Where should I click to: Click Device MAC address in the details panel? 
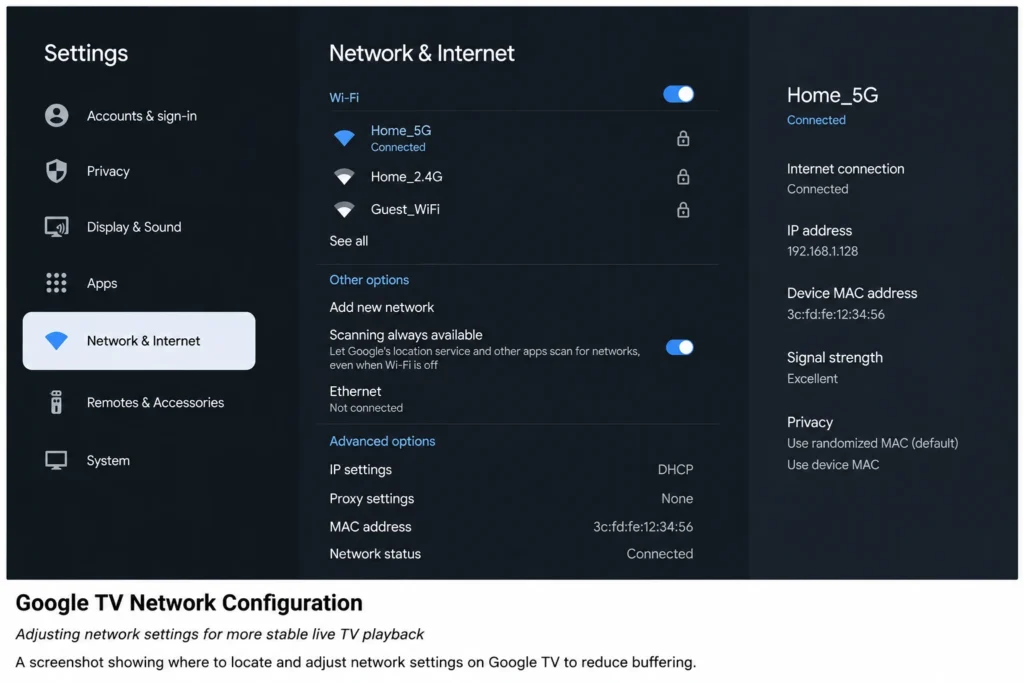click(x=852, y=303)
